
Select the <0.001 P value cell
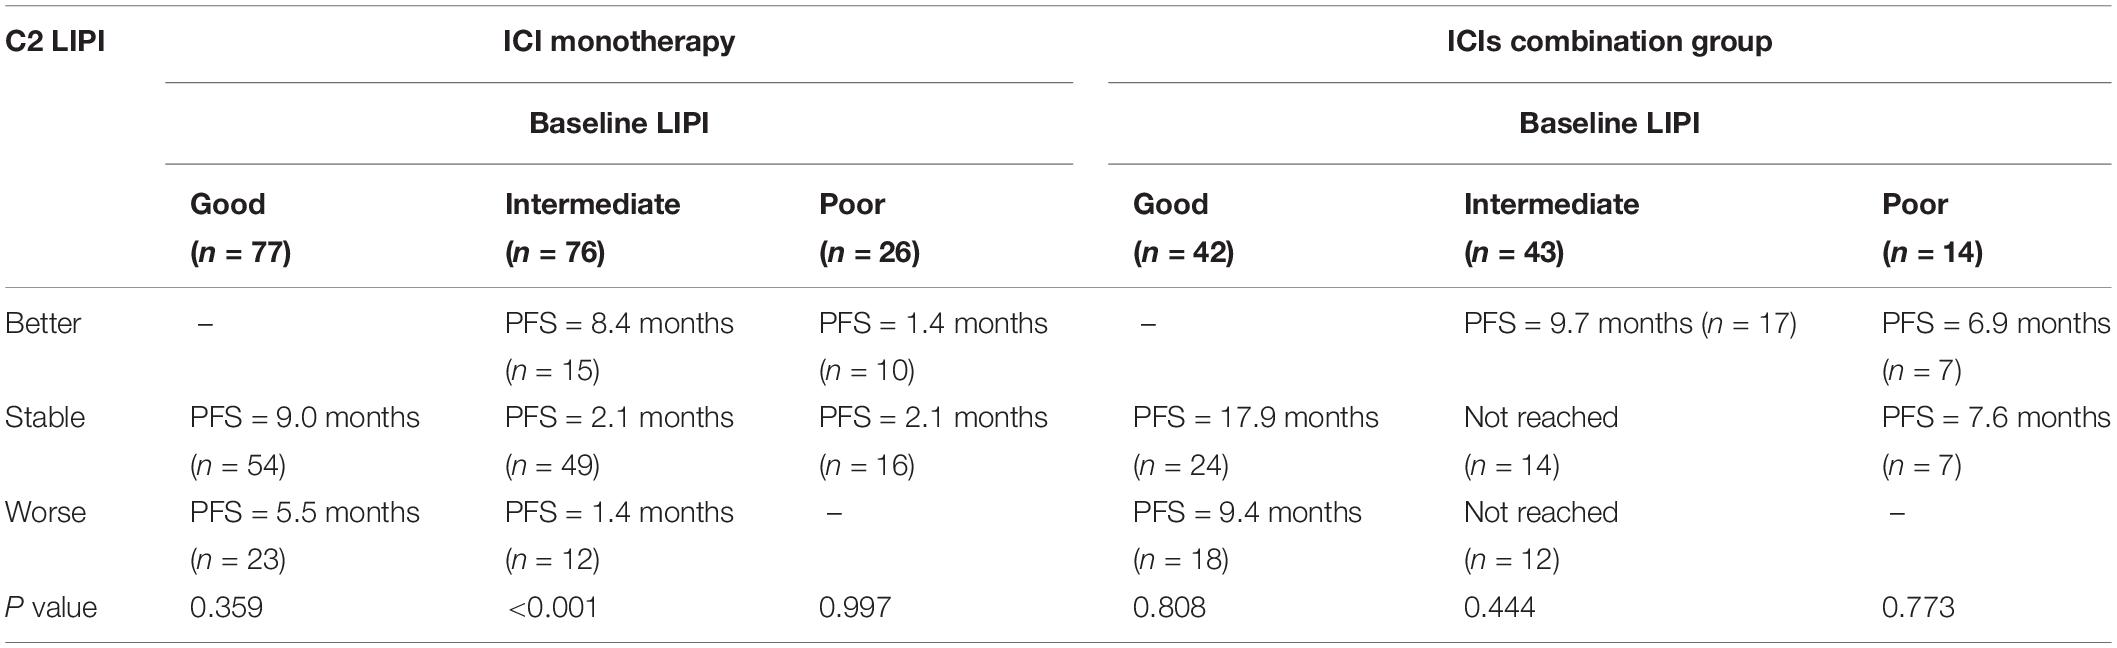coord(551,607)
